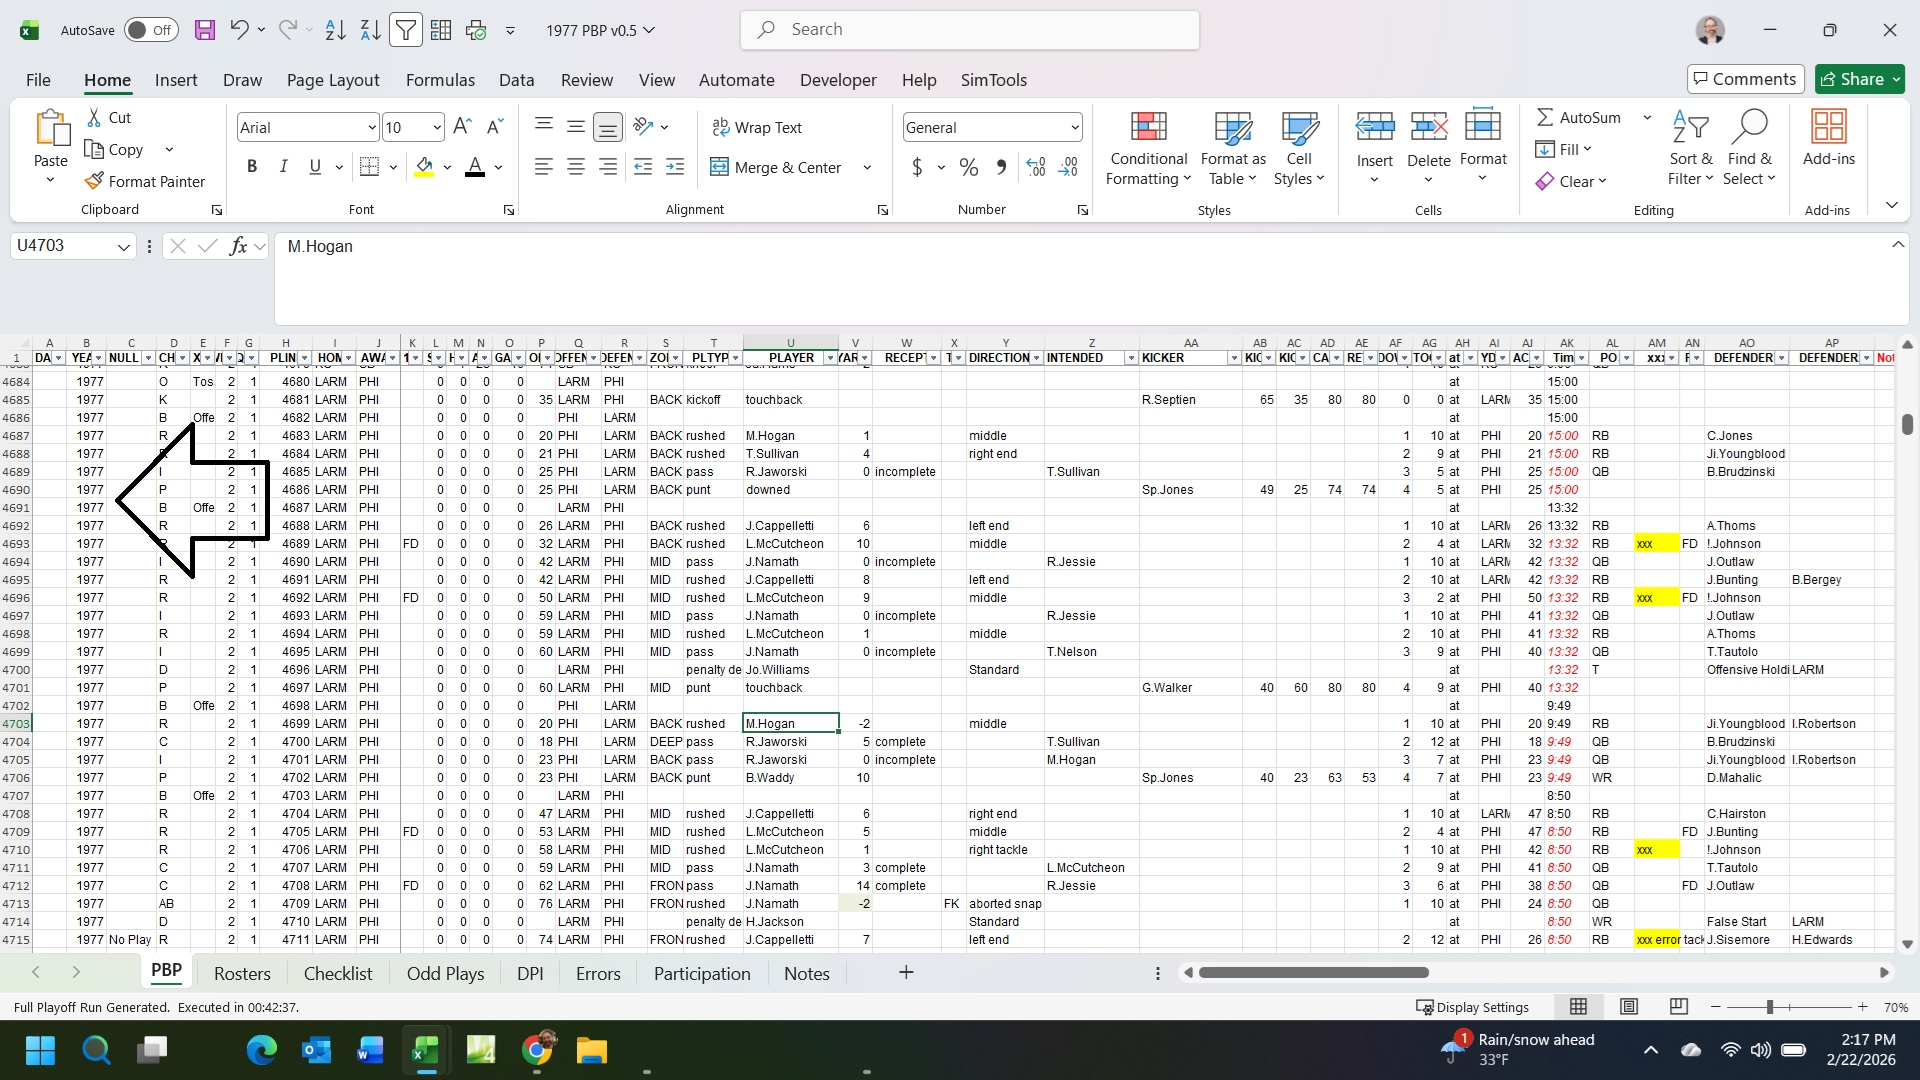Switch to Page Break Preview view
Viewport: 1920px width, 1080px height.
[x=1679, y=1007]
